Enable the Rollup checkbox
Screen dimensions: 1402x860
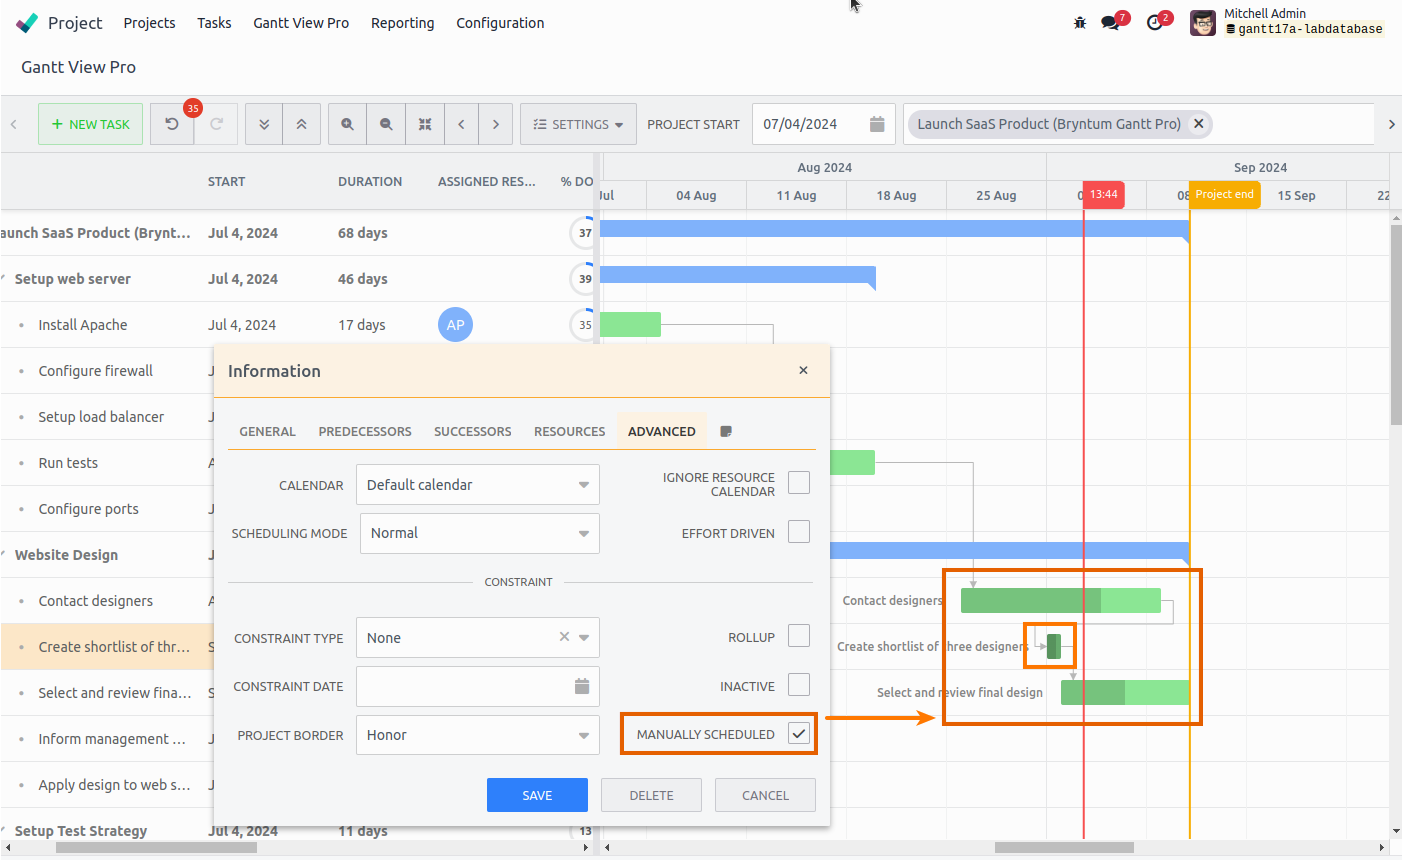[x=798, y=635]
